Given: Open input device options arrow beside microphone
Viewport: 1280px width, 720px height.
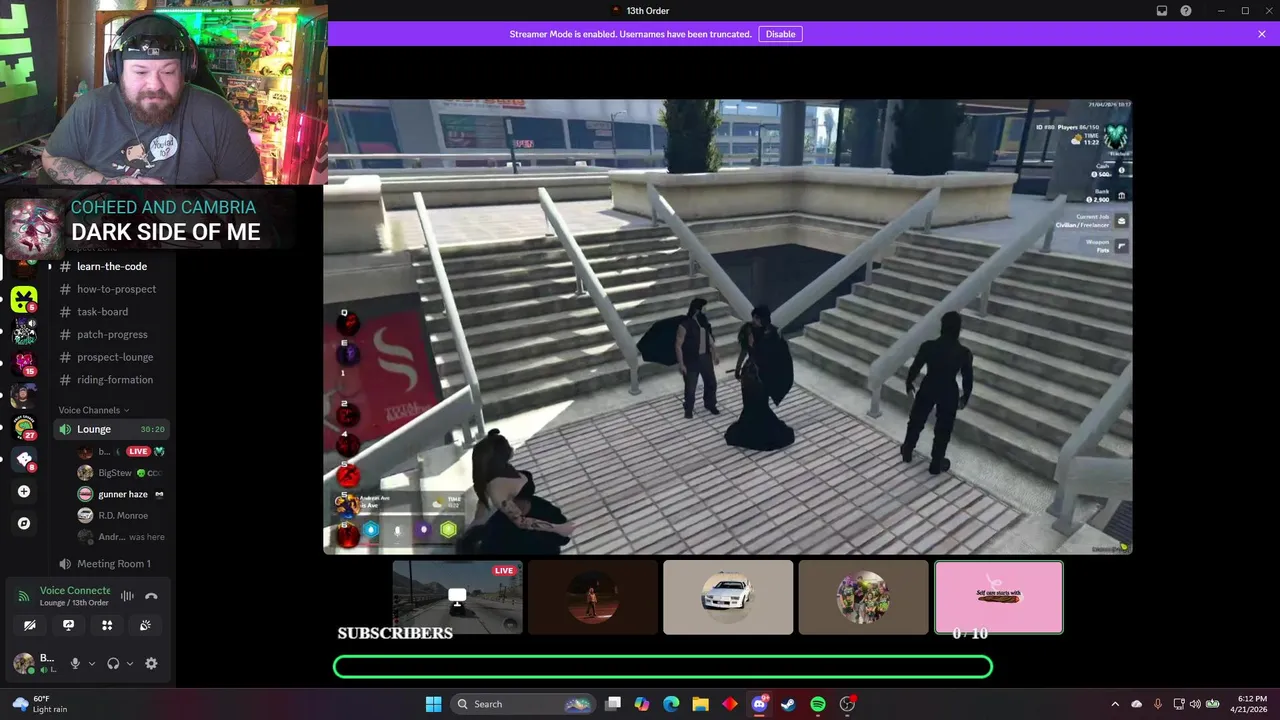Looking at the screenshot, I should pyautogui.click(x=92, y=663).
